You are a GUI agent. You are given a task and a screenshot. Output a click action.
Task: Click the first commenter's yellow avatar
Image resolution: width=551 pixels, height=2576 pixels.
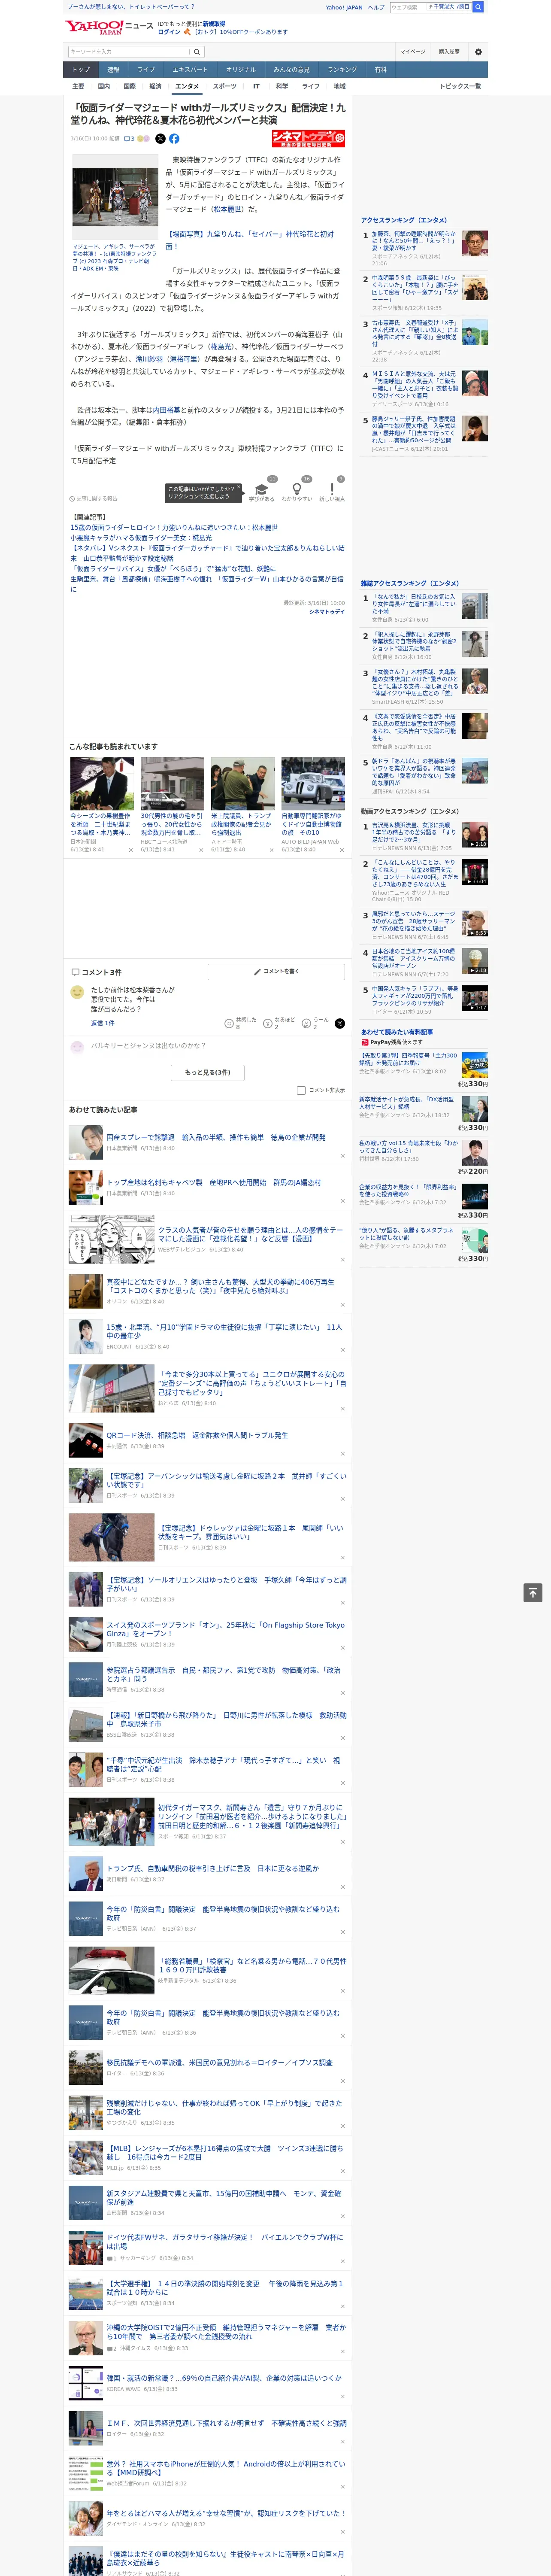(x=77, y=992)
